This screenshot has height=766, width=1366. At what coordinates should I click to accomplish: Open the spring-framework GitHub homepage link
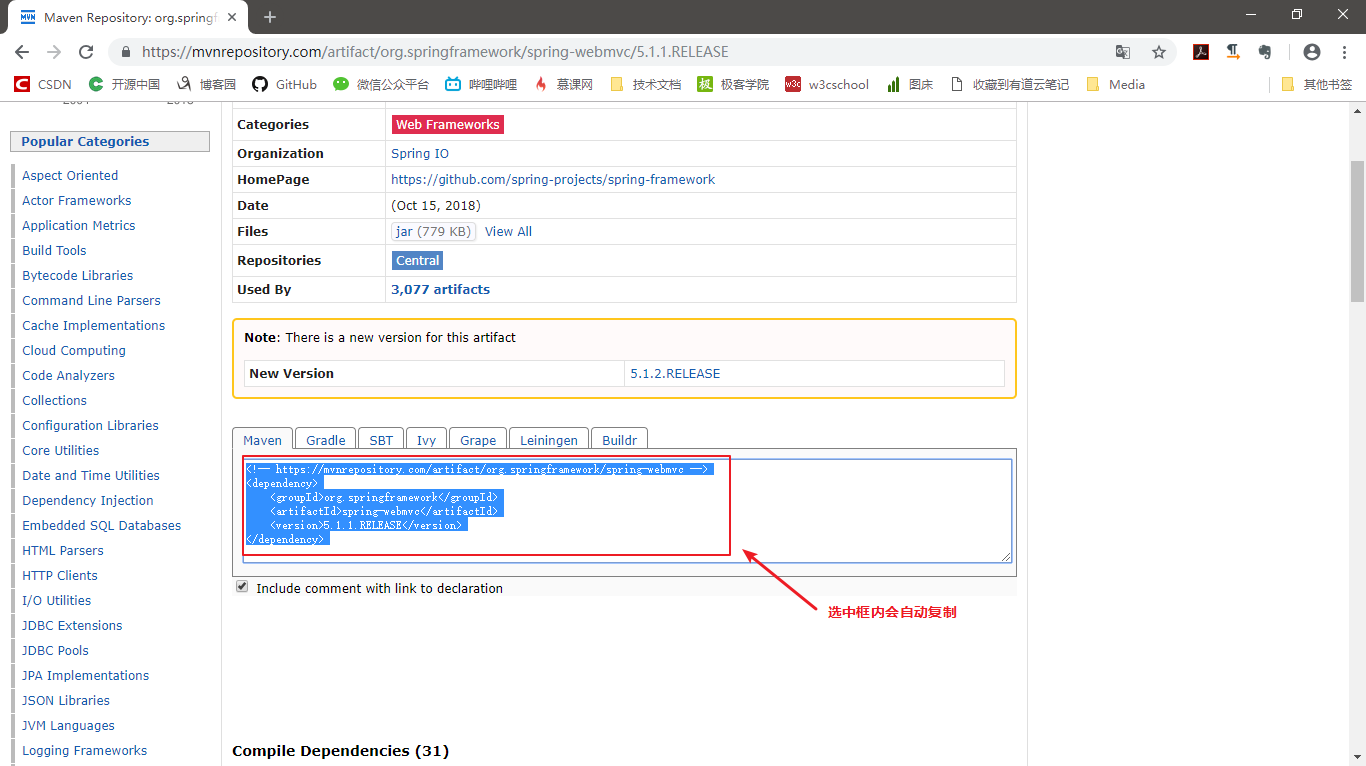coord(553,180)
